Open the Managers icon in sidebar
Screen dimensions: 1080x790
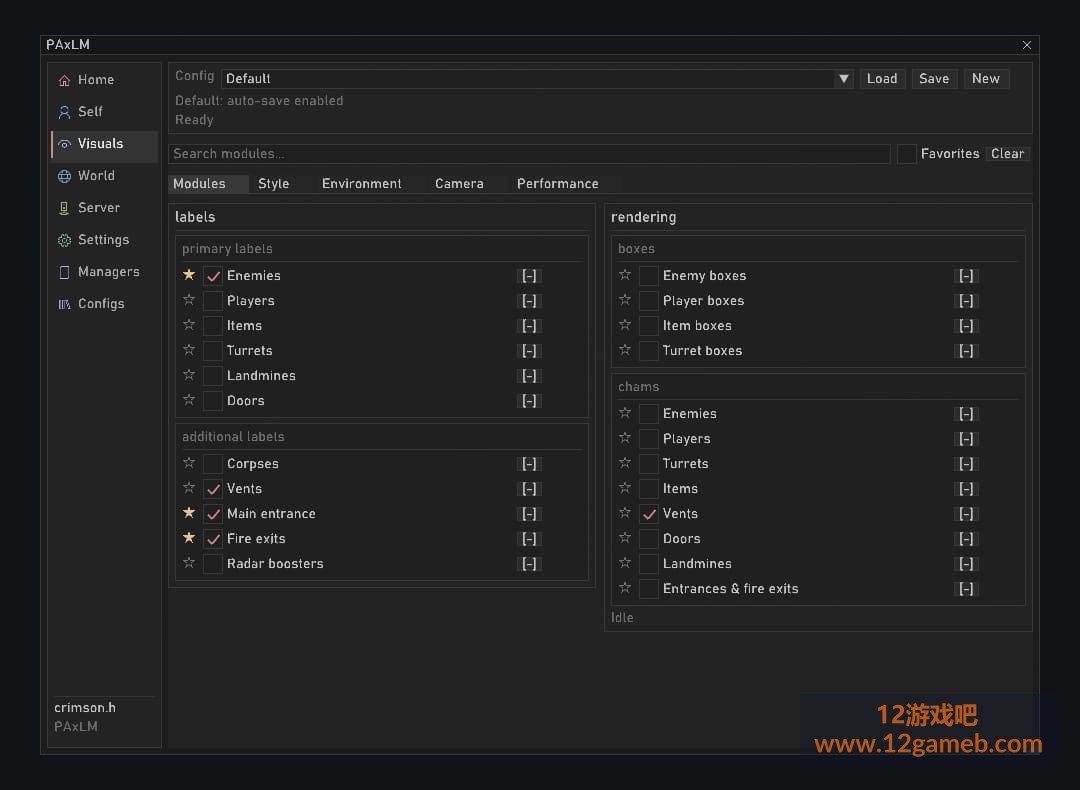point(64,272)
